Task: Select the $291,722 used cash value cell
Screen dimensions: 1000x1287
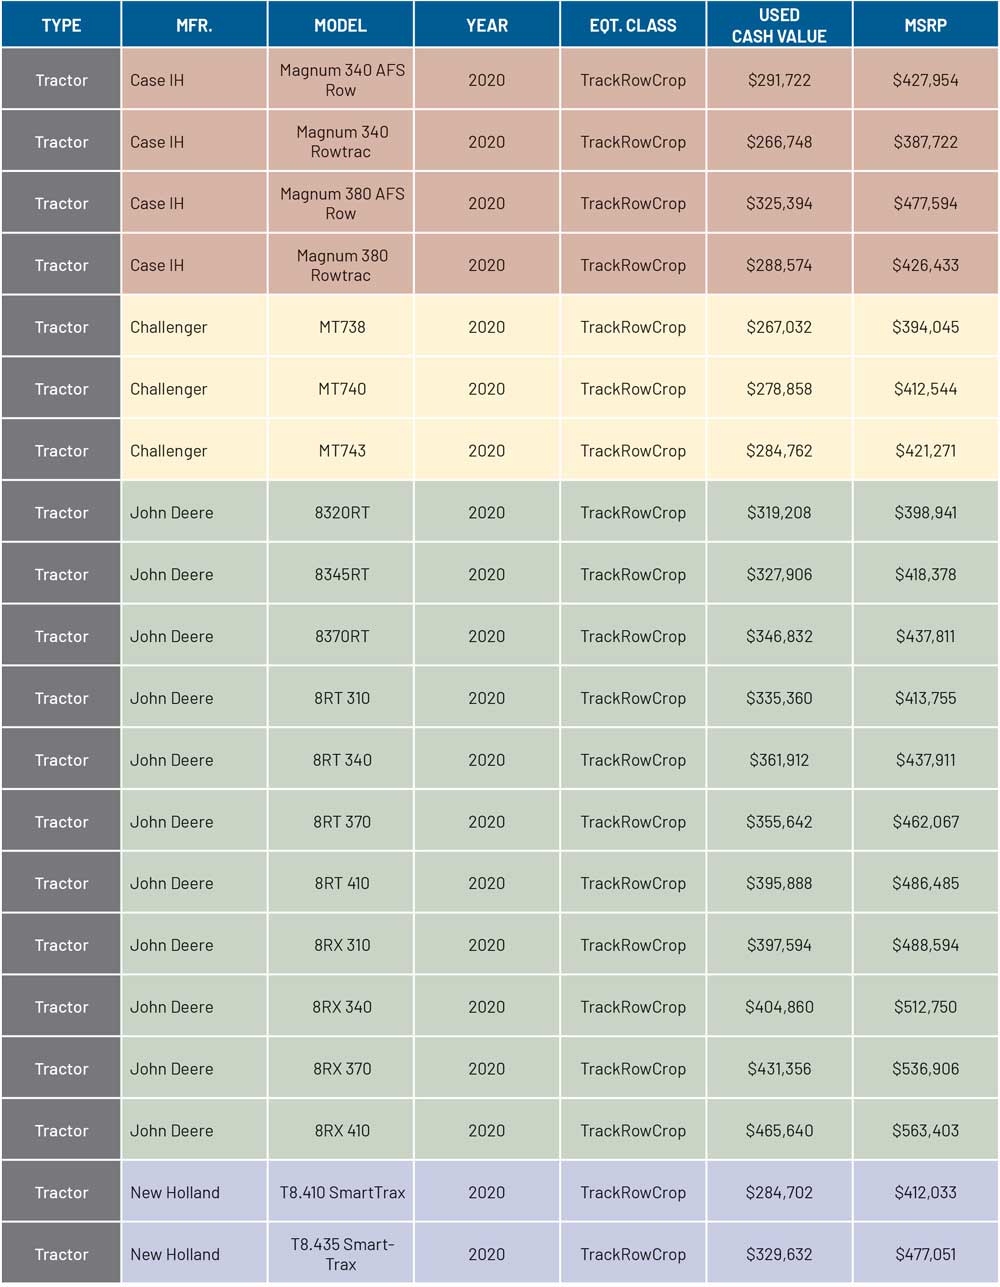Action: (x=779, y=80)
